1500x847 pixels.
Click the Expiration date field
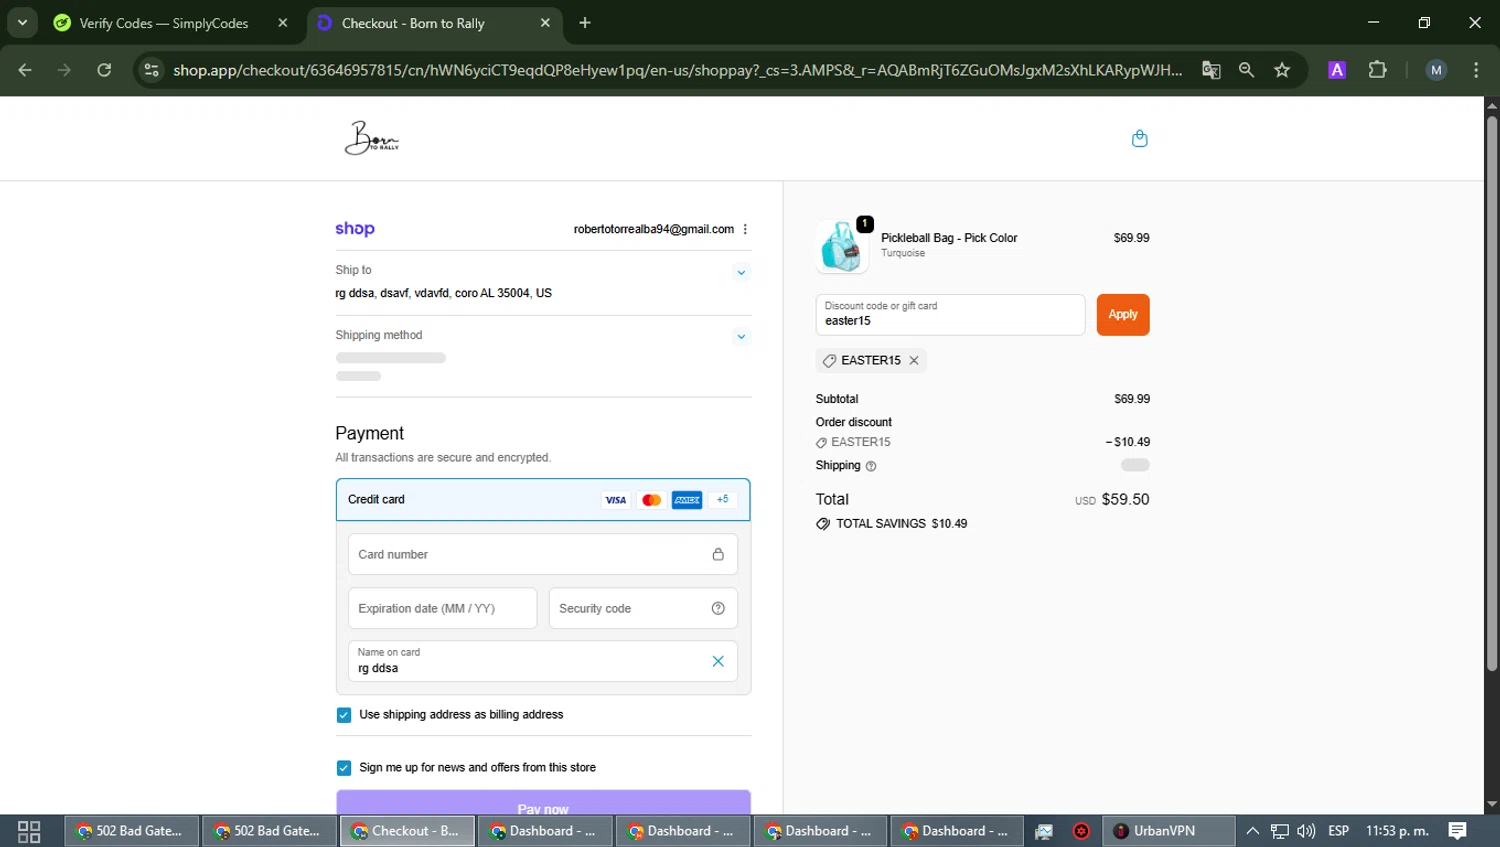(x=442, y=608)
